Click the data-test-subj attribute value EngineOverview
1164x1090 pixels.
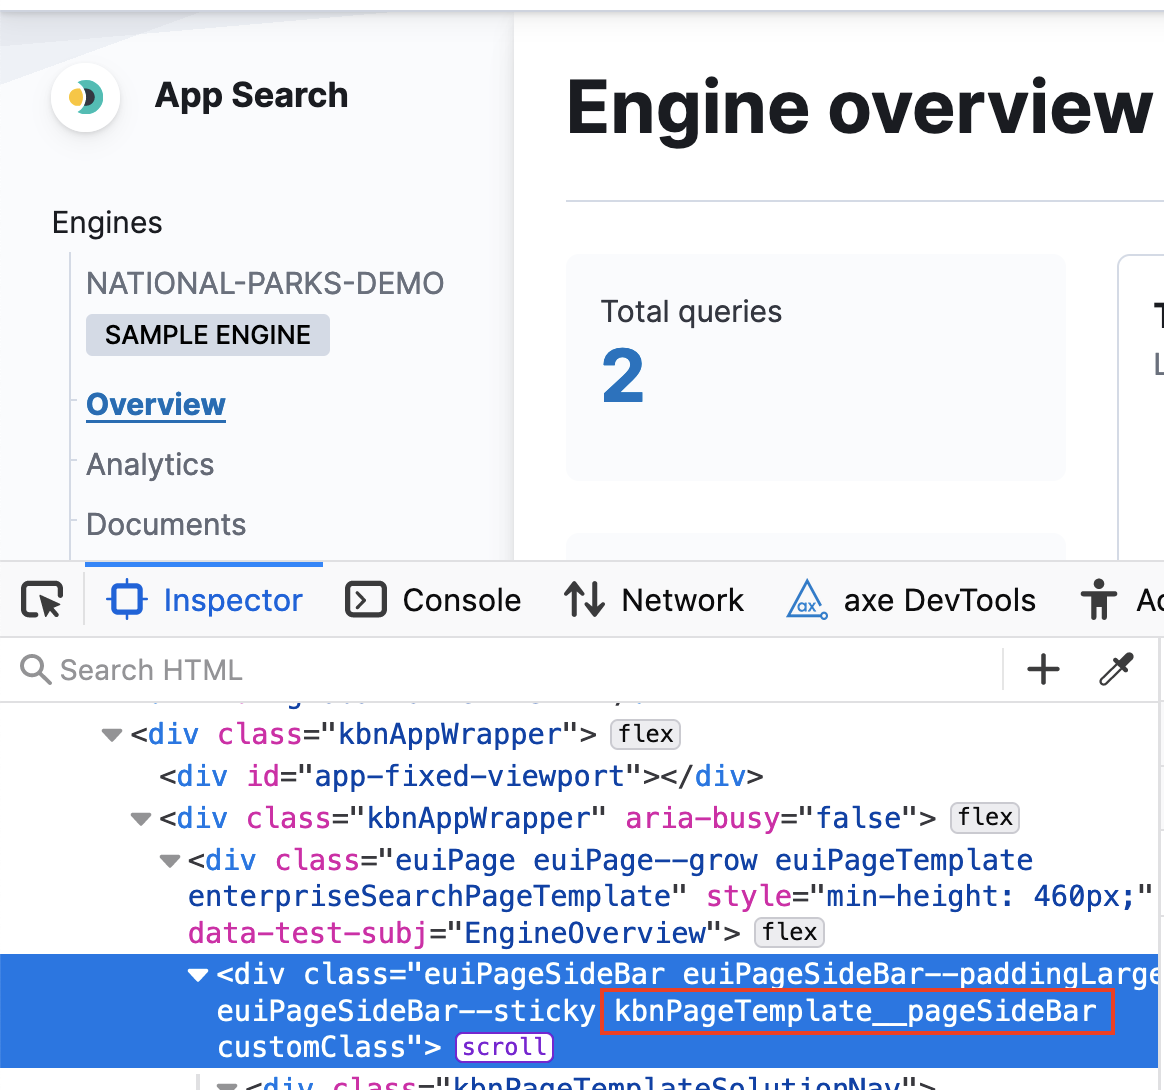click(x=586, y=933)
